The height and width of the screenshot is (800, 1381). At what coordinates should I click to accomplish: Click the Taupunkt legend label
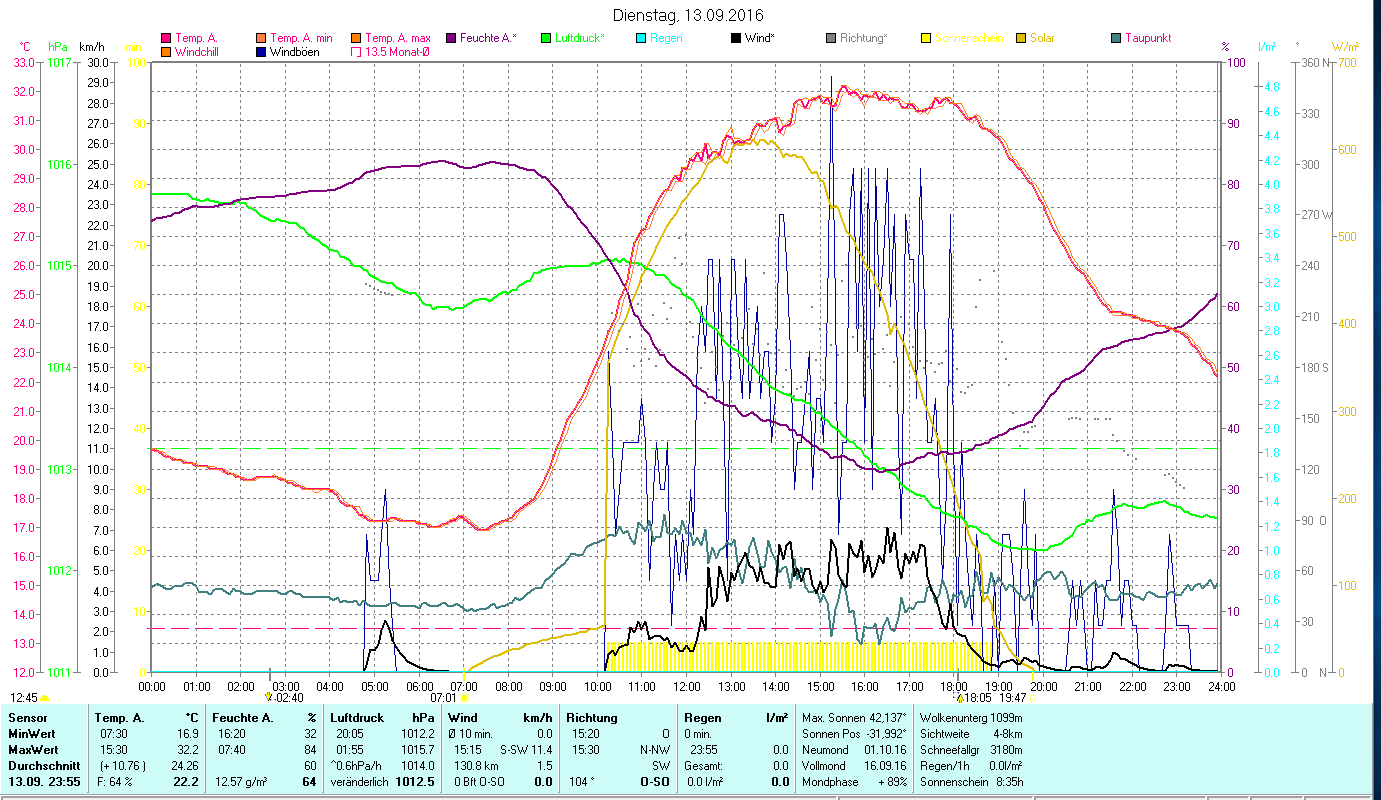1147,38
